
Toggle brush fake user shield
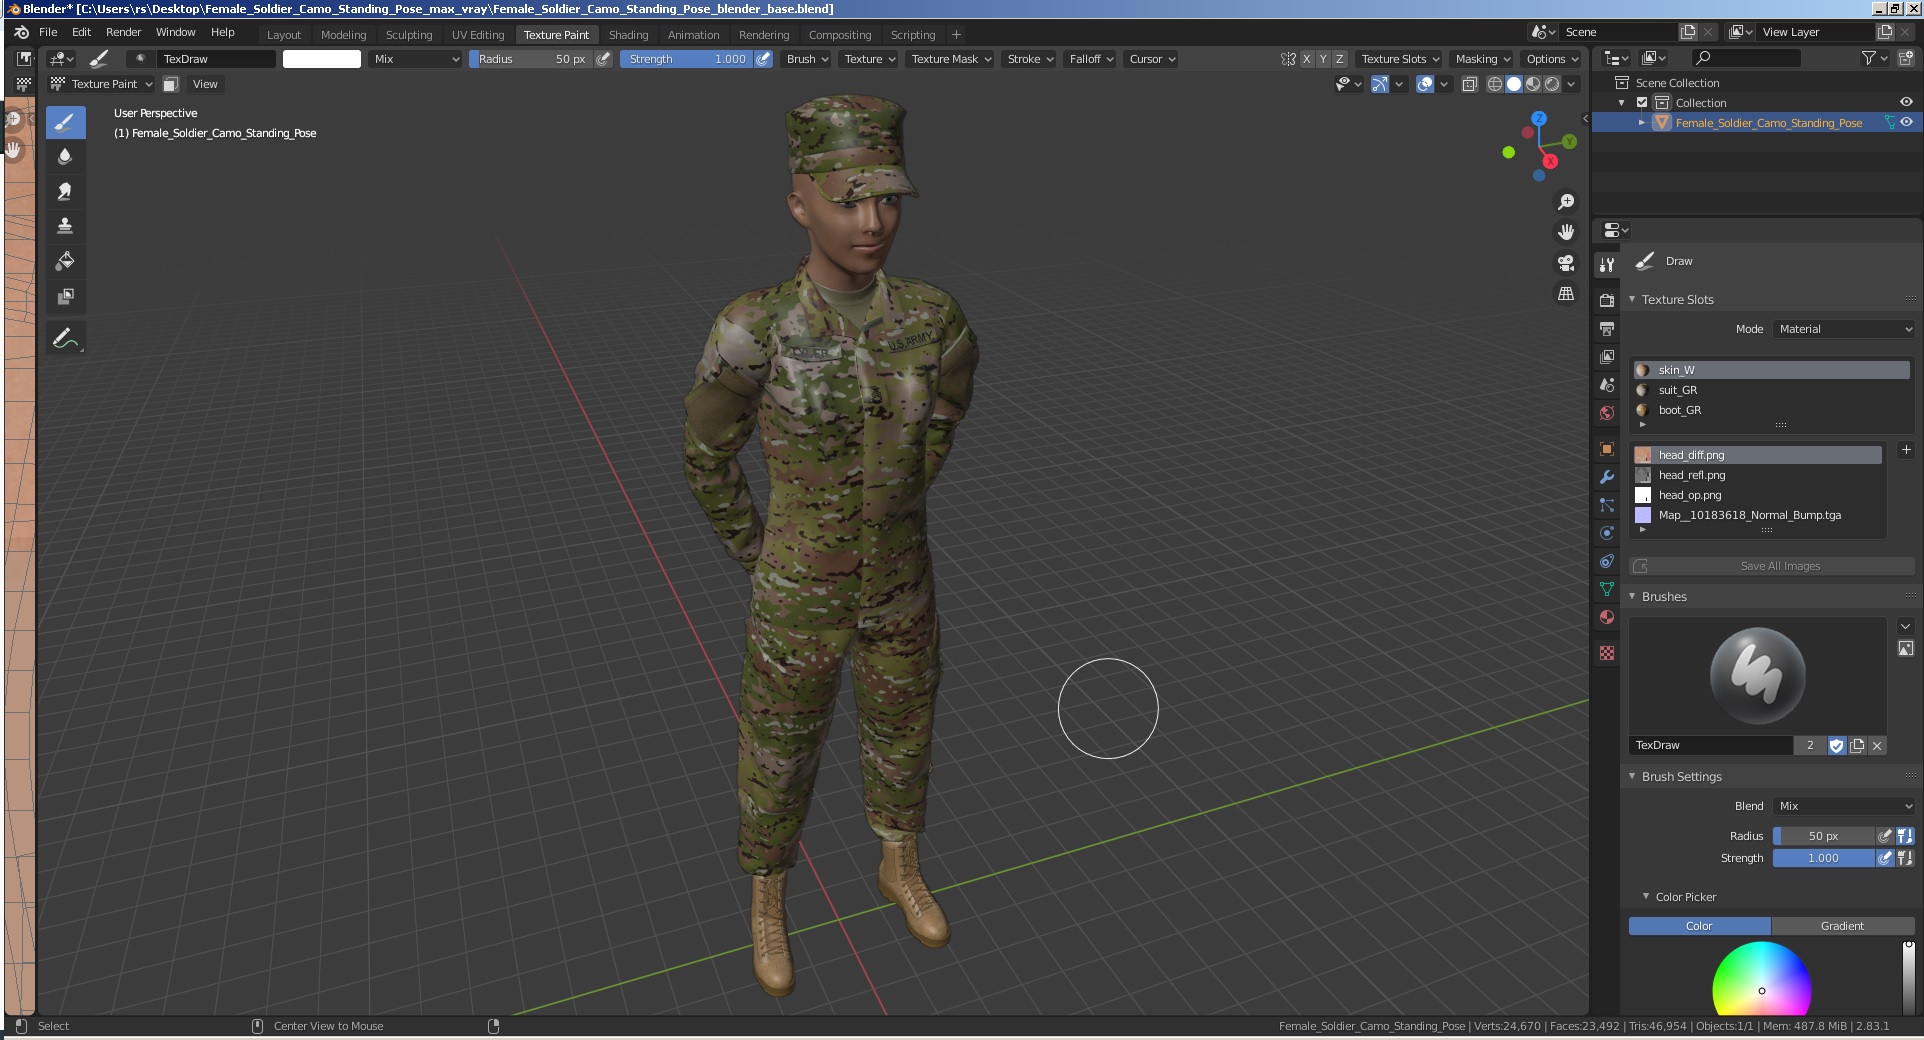[1836, 745]
